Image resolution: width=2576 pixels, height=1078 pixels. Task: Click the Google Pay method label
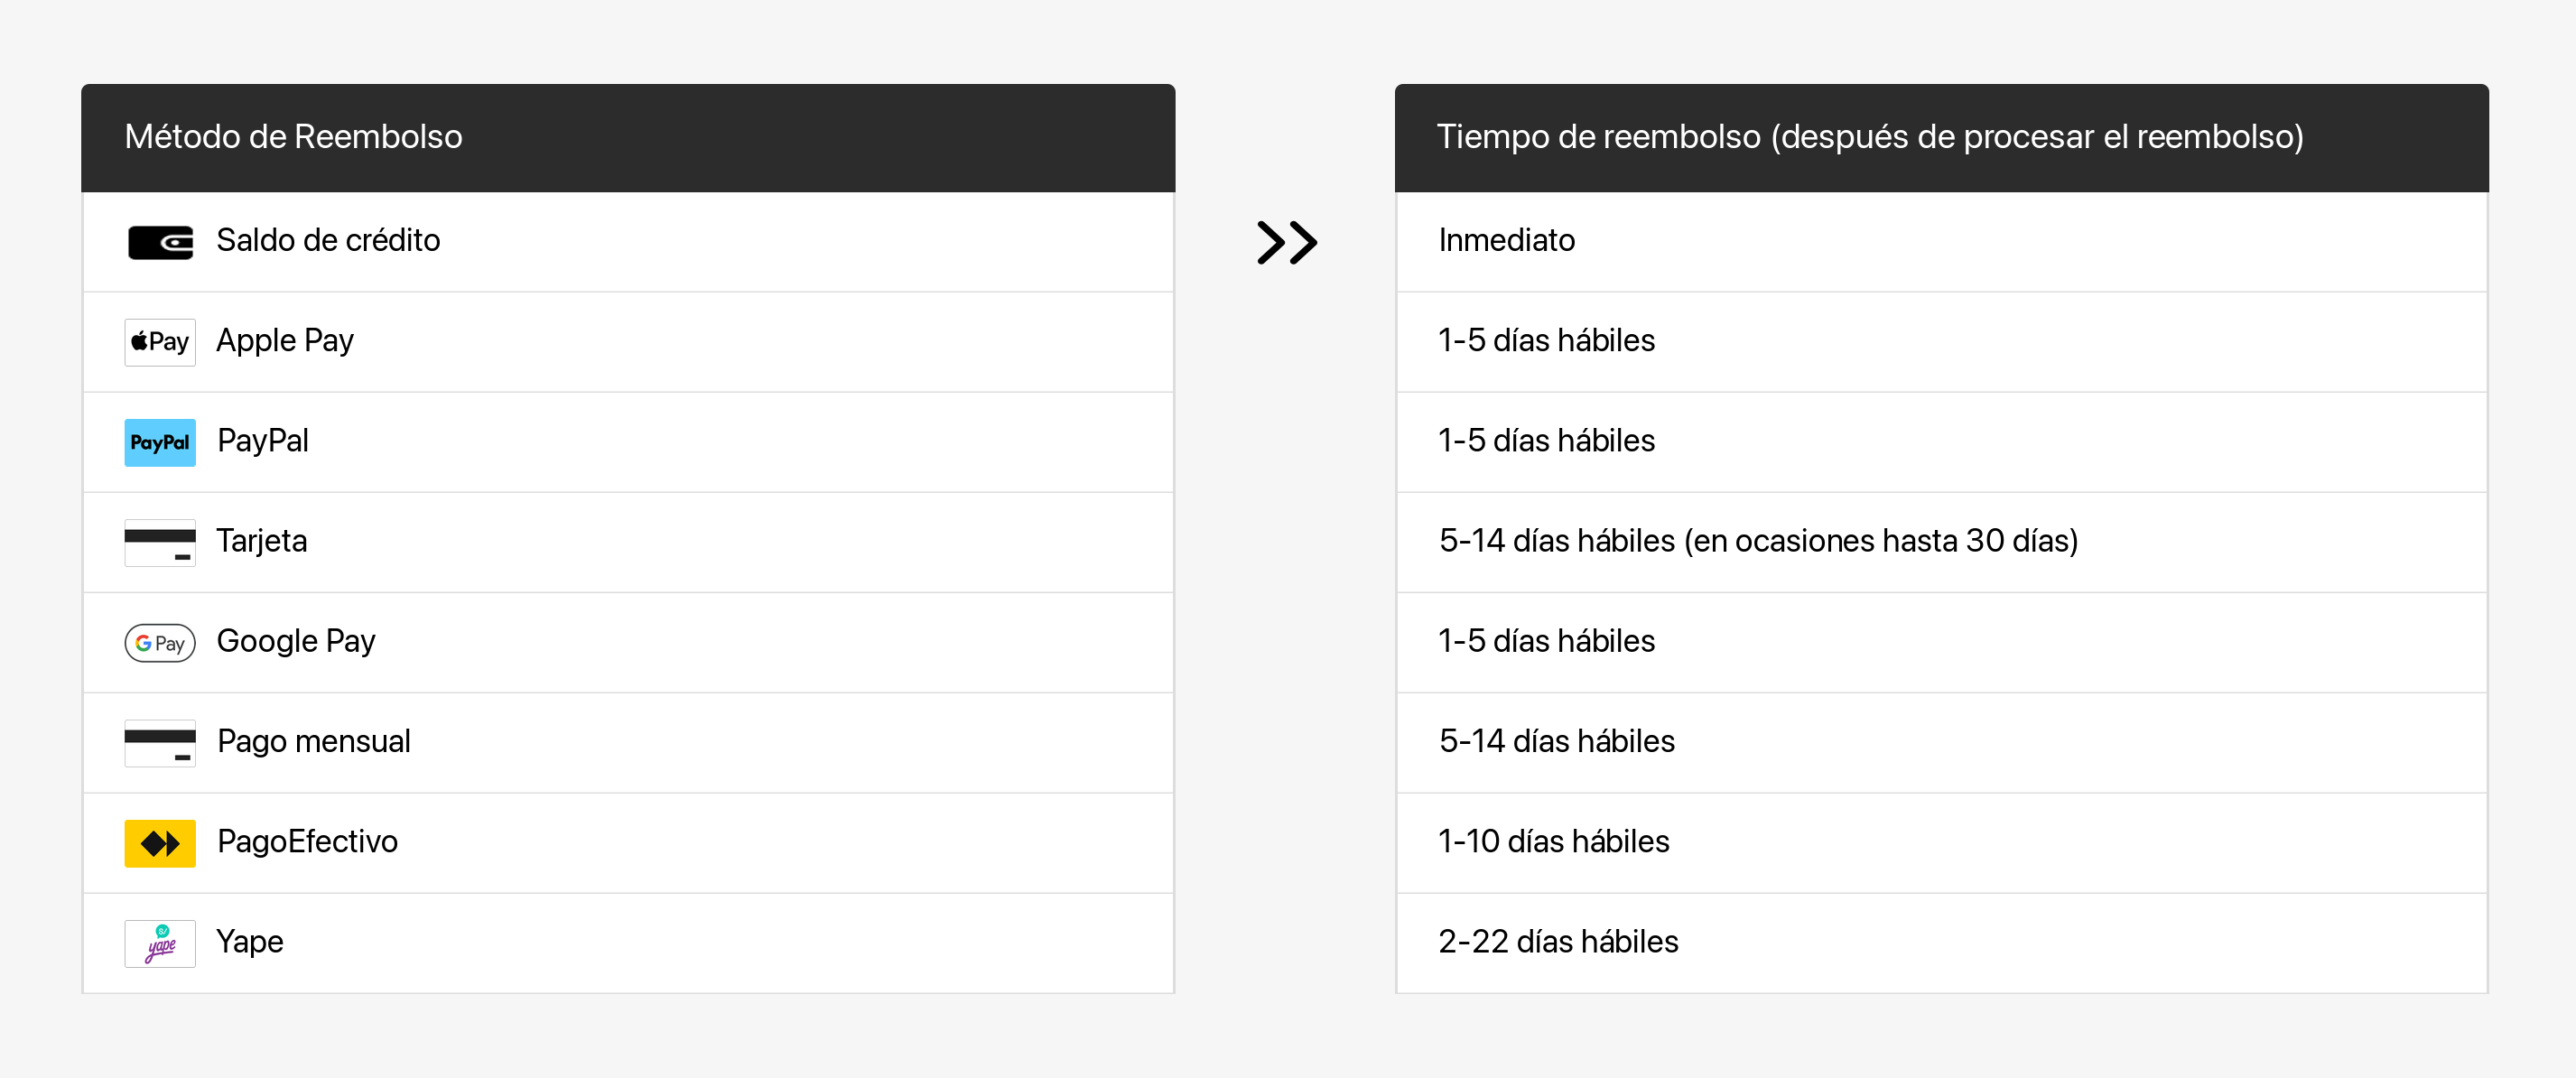296,641
